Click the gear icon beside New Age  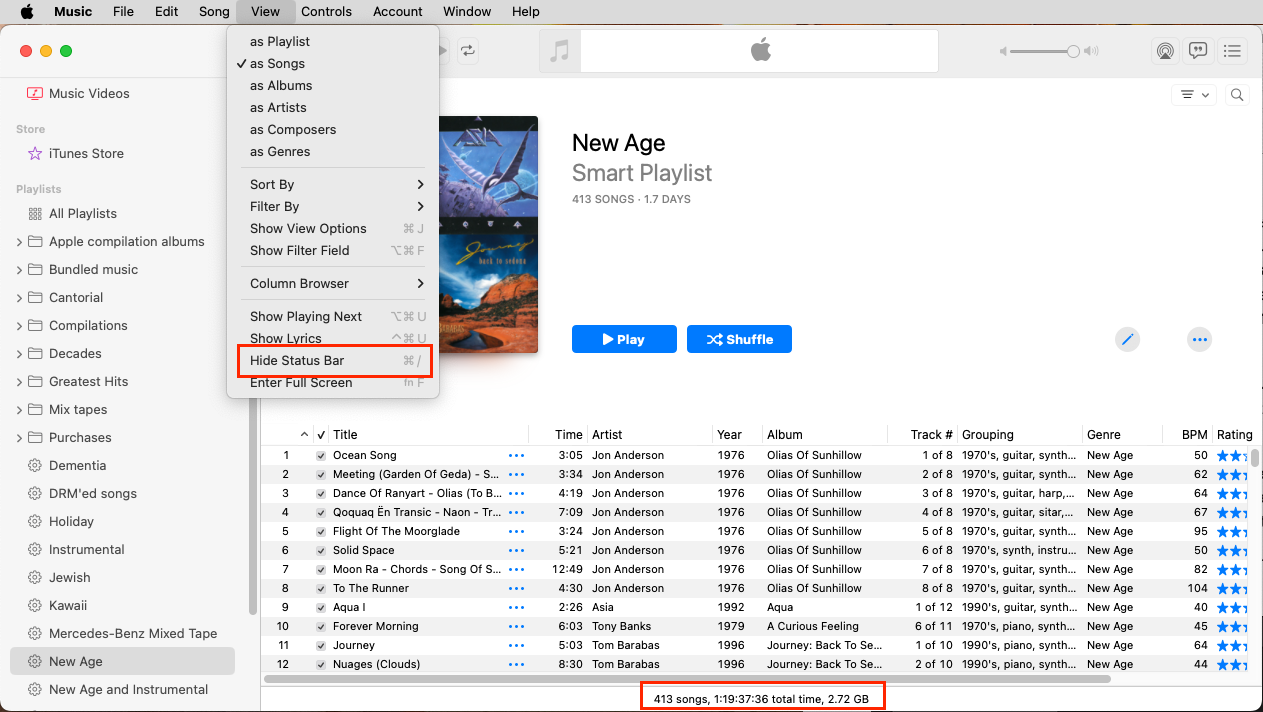pos(35,661)
